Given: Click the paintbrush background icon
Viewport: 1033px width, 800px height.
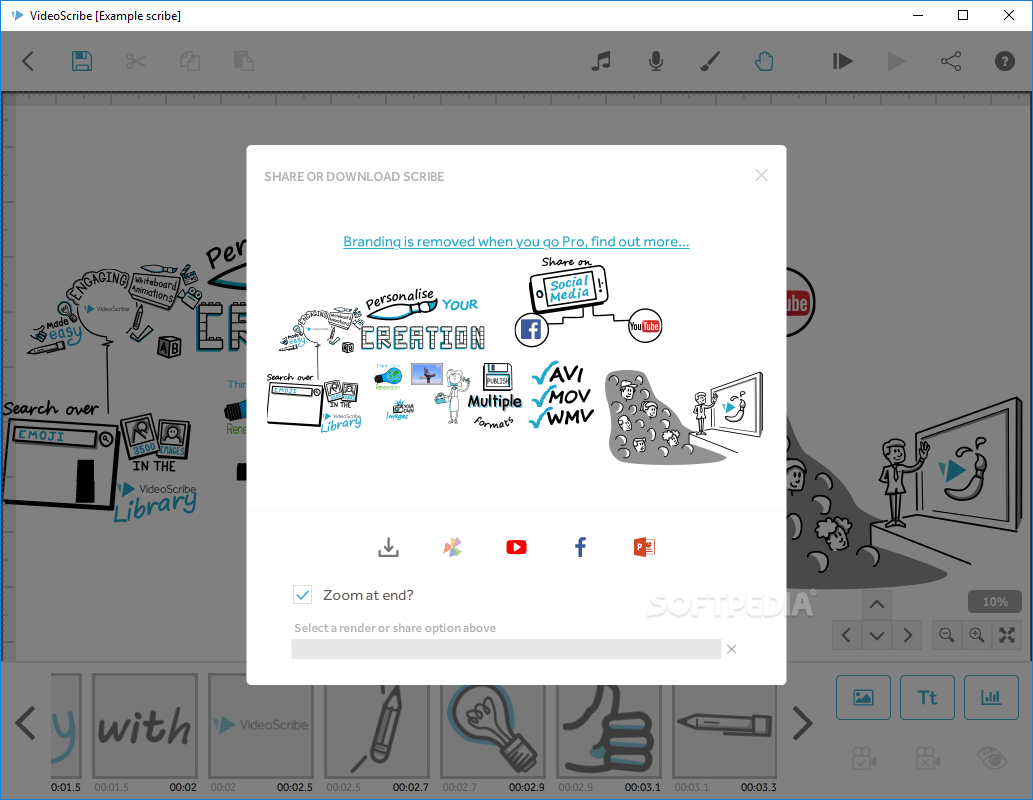Looking at the screenshot, I should point(710,62).
